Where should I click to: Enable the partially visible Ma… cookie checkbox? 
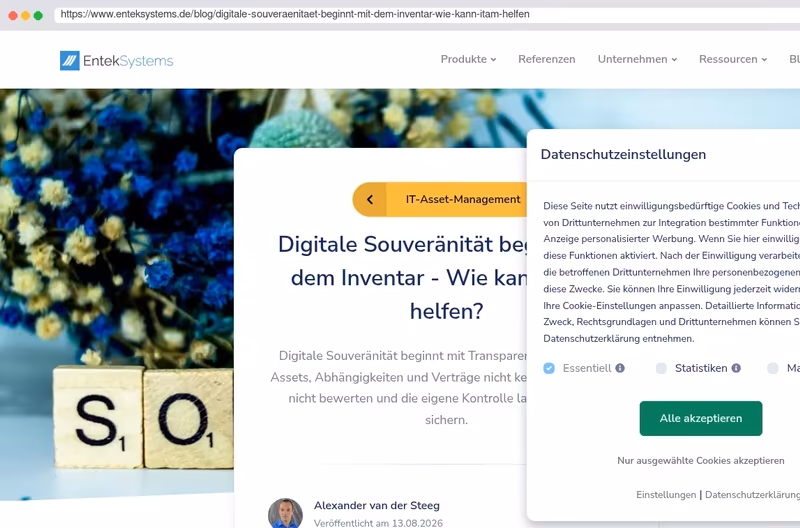[773, 368]
